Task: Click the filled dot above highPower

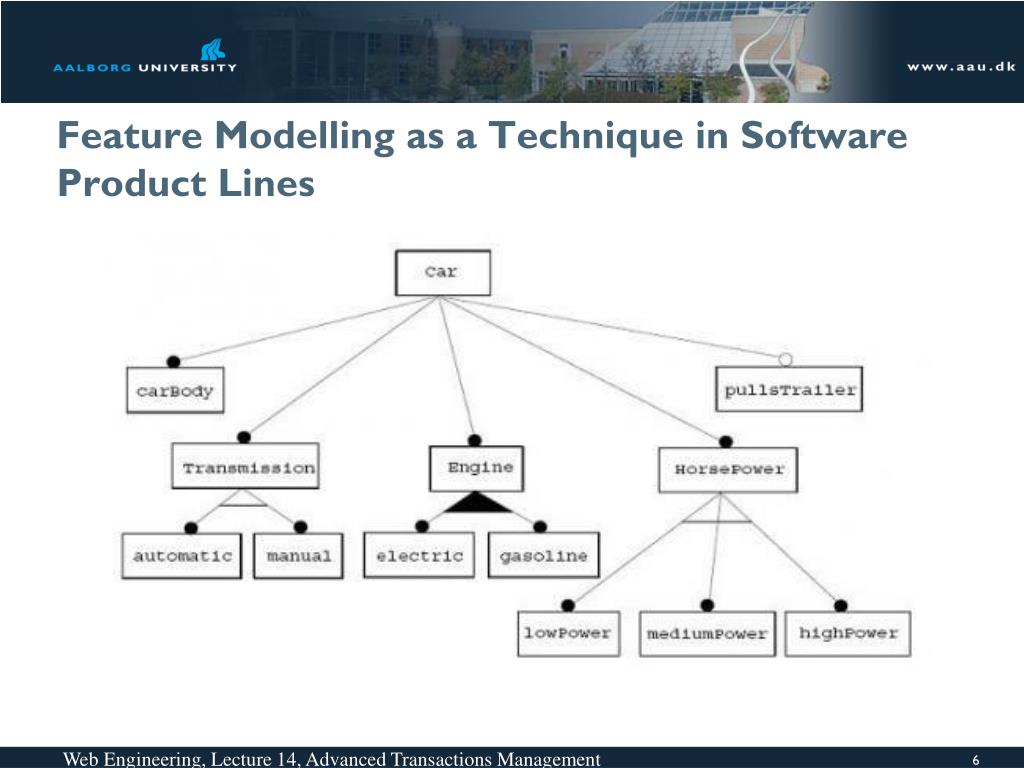Action: (841, 605)
